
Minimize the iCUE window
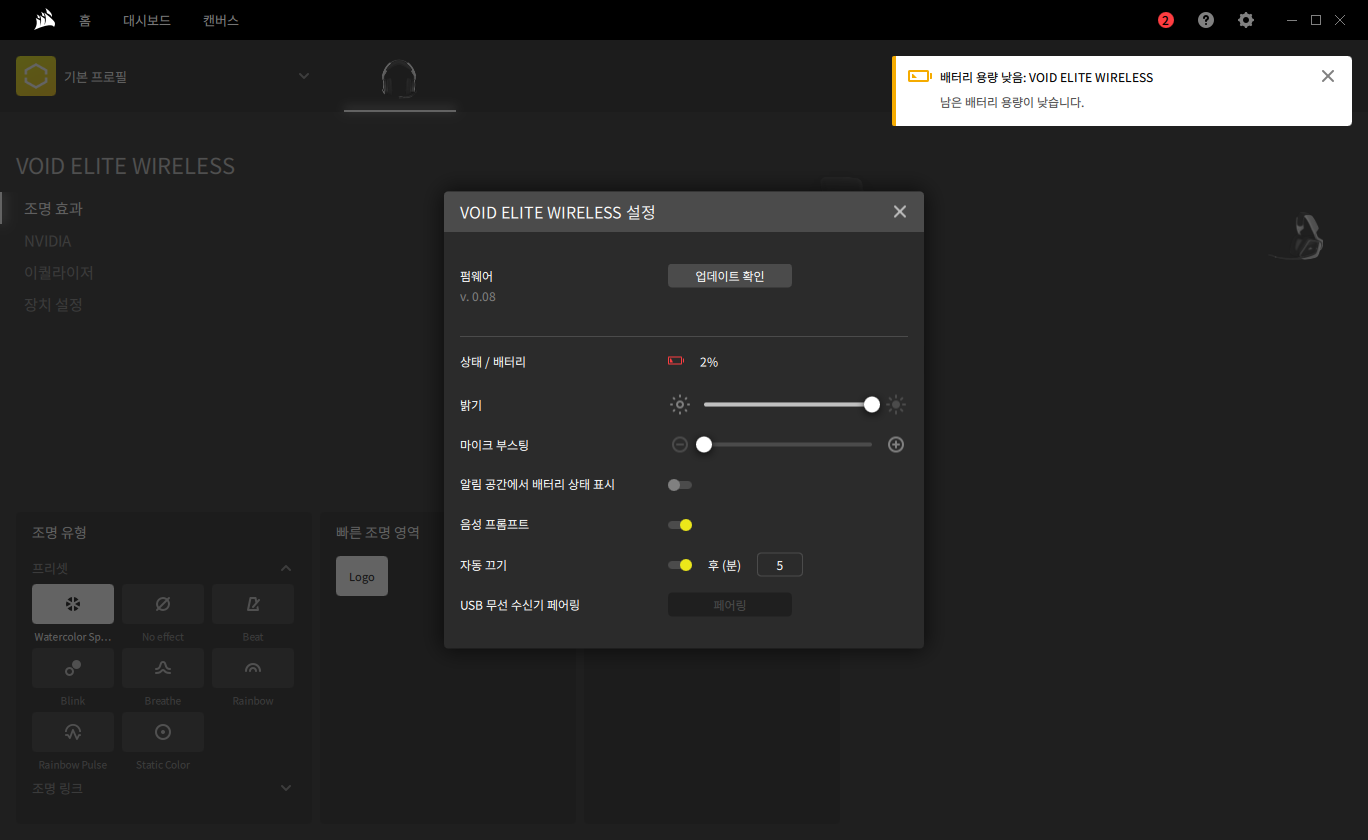(1293, 20)
